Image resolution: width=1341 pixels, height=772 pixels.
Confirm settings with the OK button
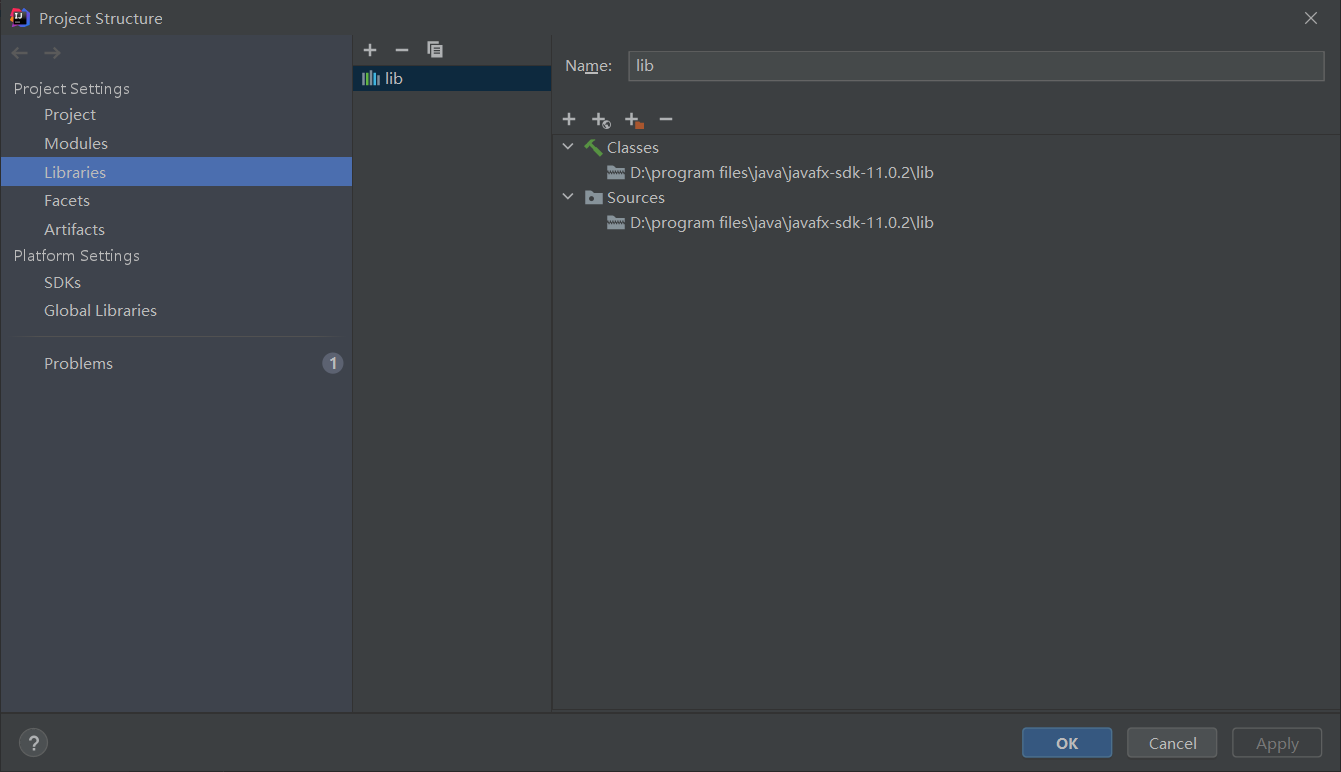(1066, 742)
